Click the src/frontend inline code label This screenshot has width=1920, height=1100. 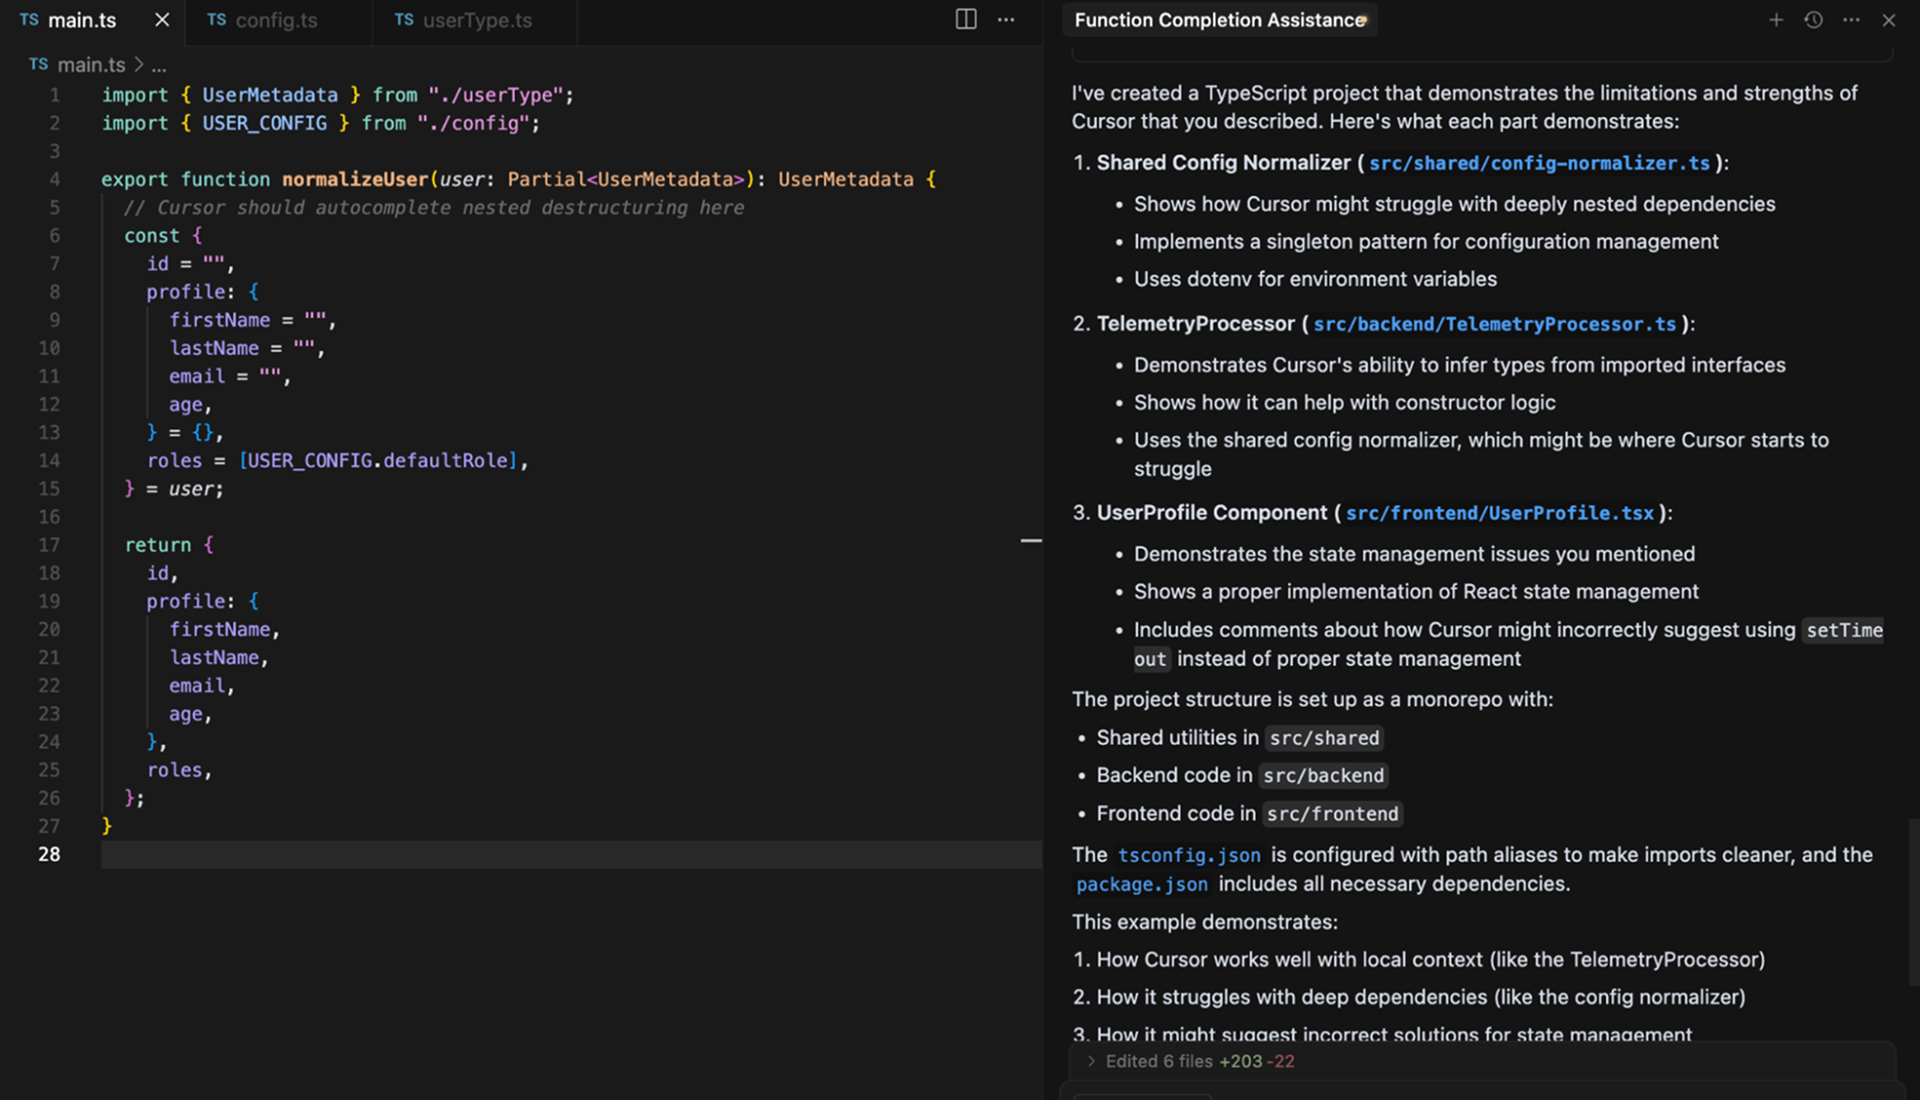(1332, 815)
